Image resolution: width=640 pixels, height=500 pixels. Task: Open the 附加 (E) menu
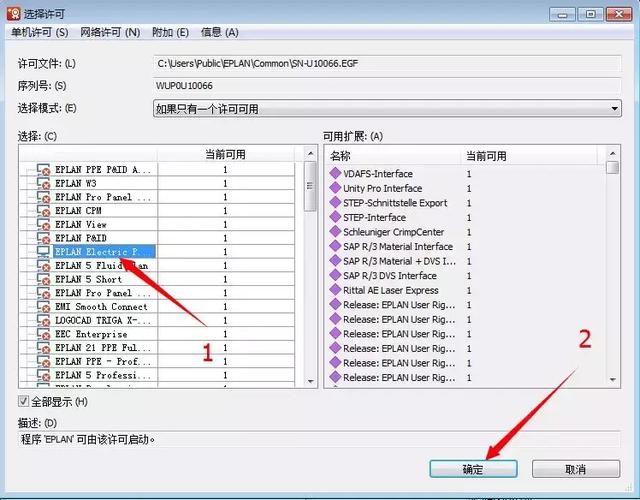tap(170, 32)
